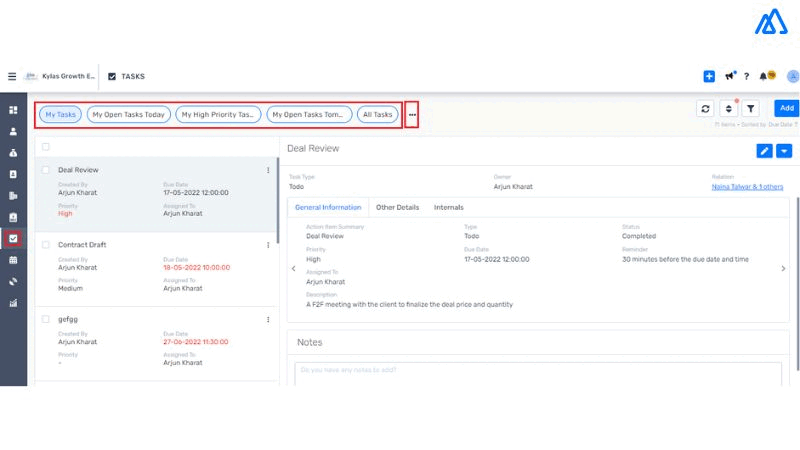This screenshot has width=800, height=450.
Task: Click the Tasks icon in the left sidebar
Action: point(13,238)
